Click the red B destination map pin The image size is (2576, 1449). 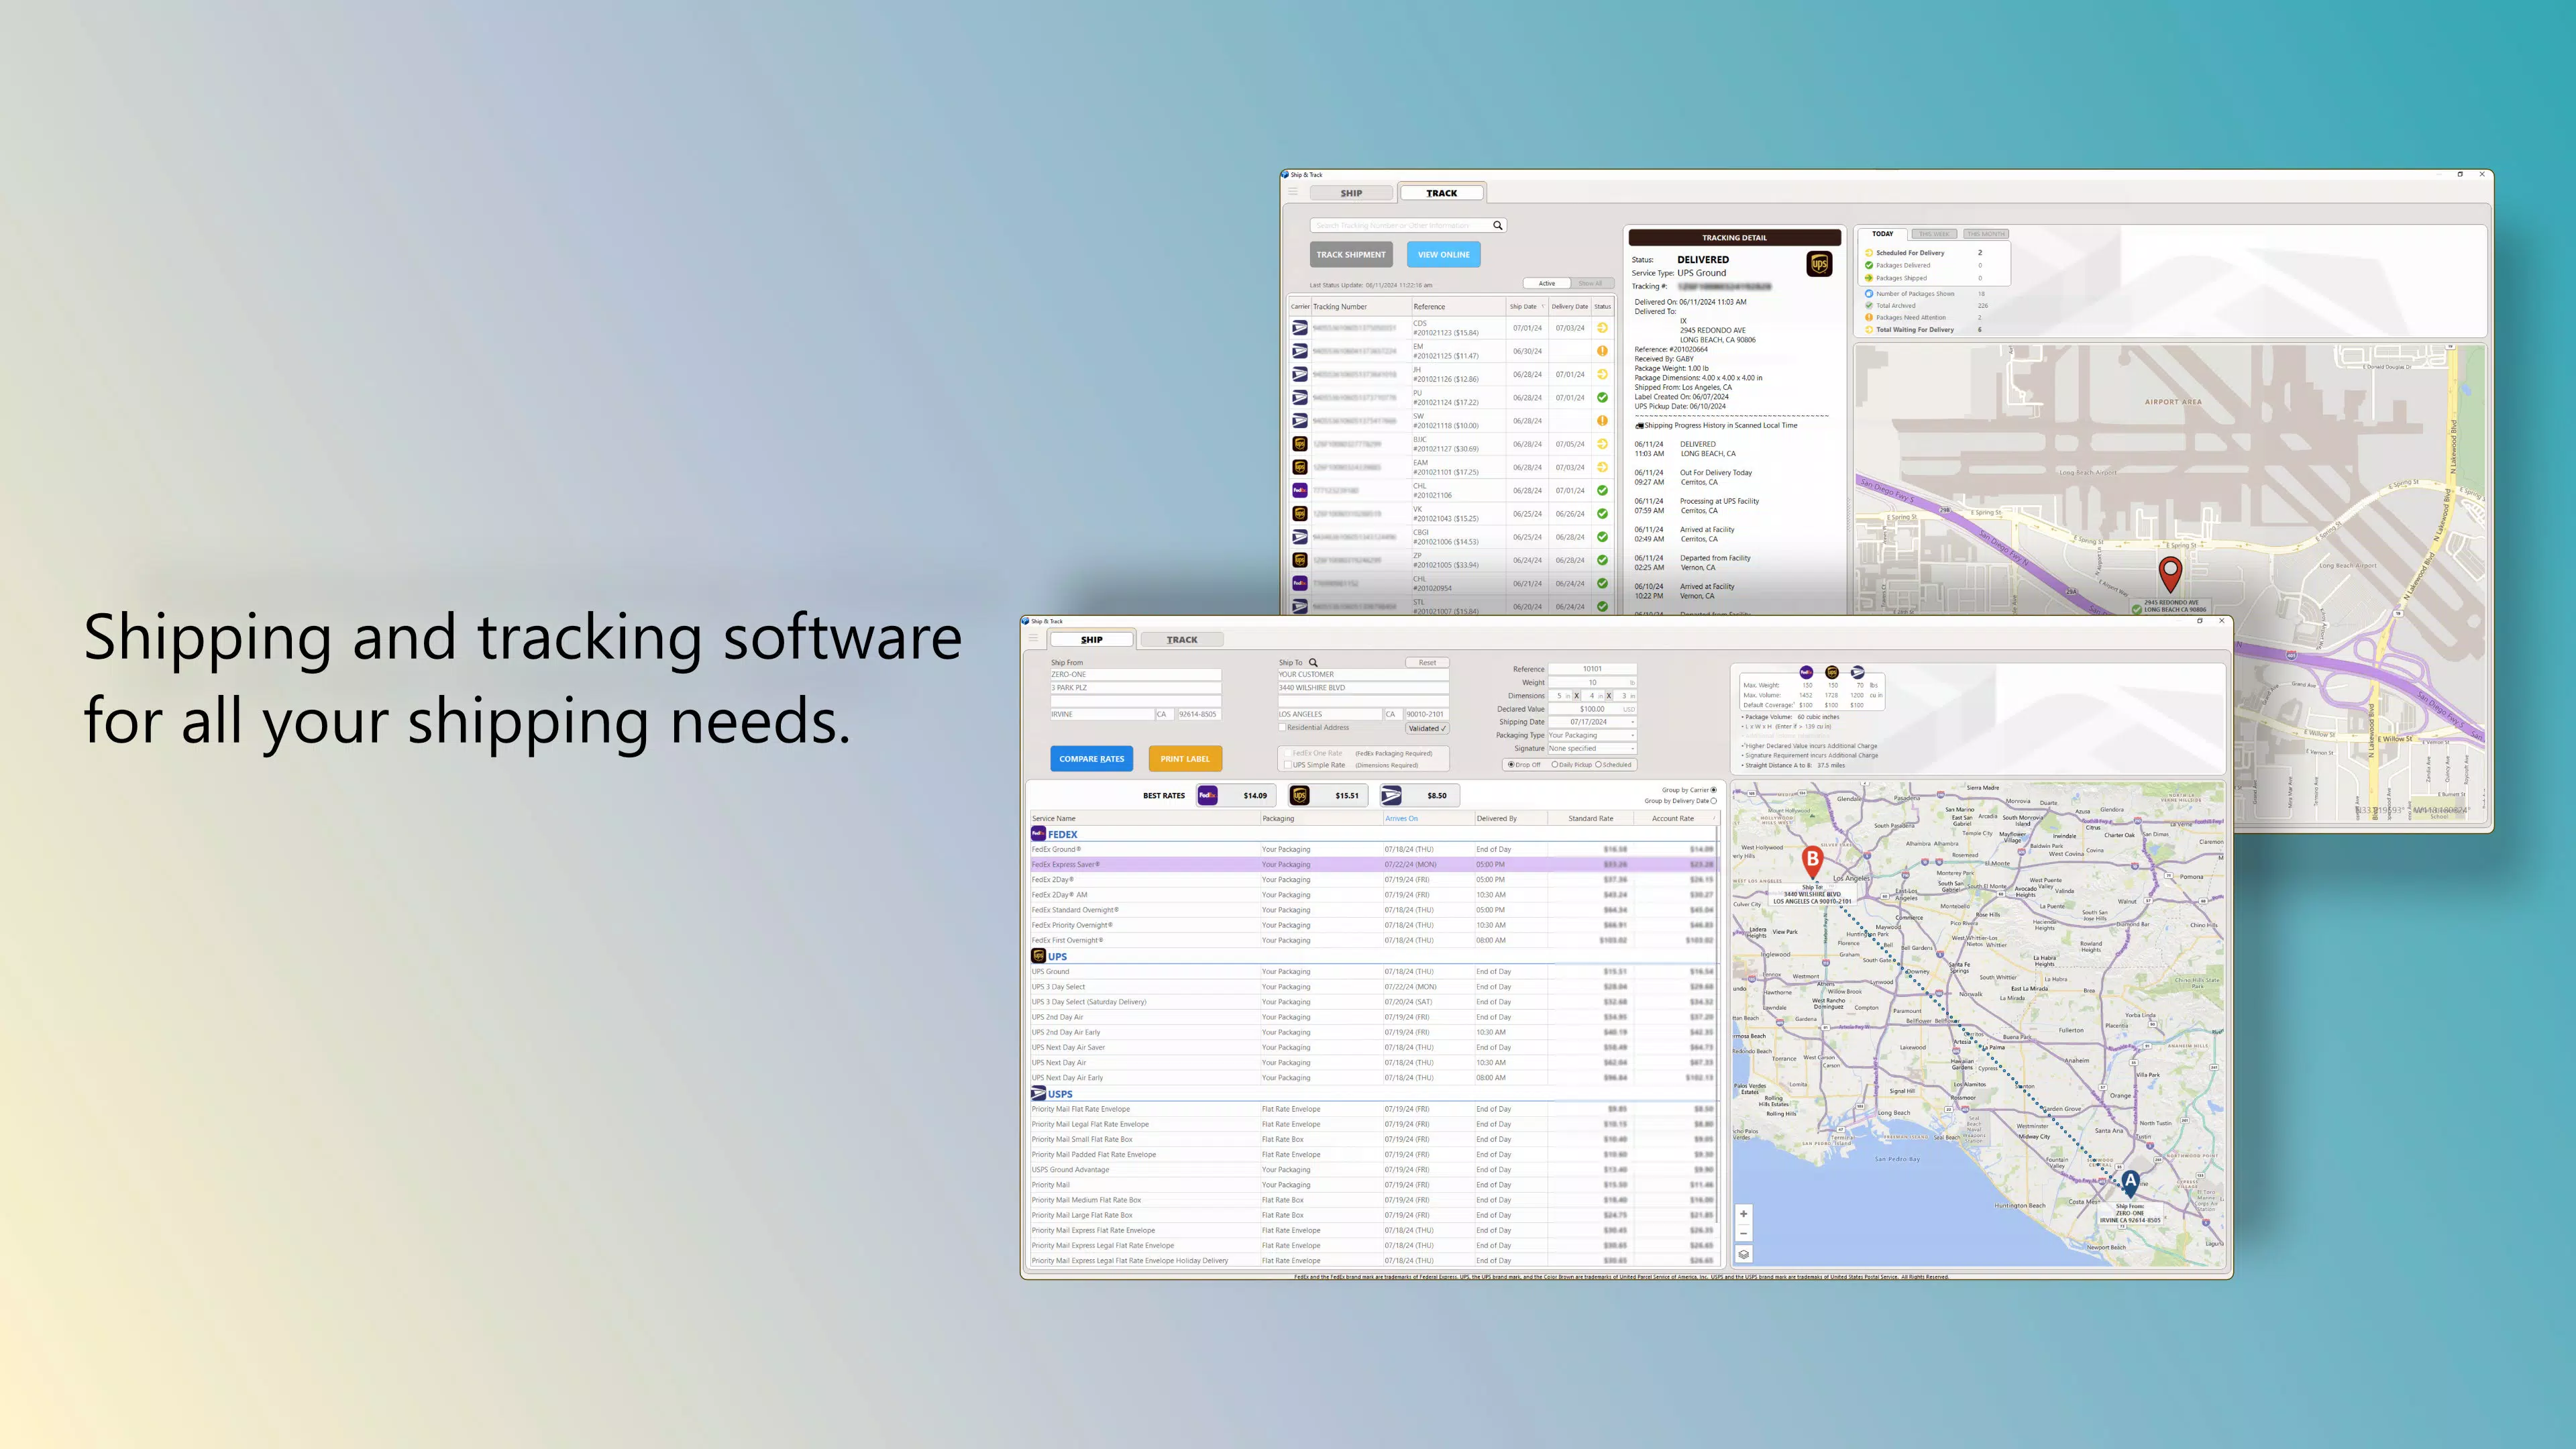(x=1812, y=861)
